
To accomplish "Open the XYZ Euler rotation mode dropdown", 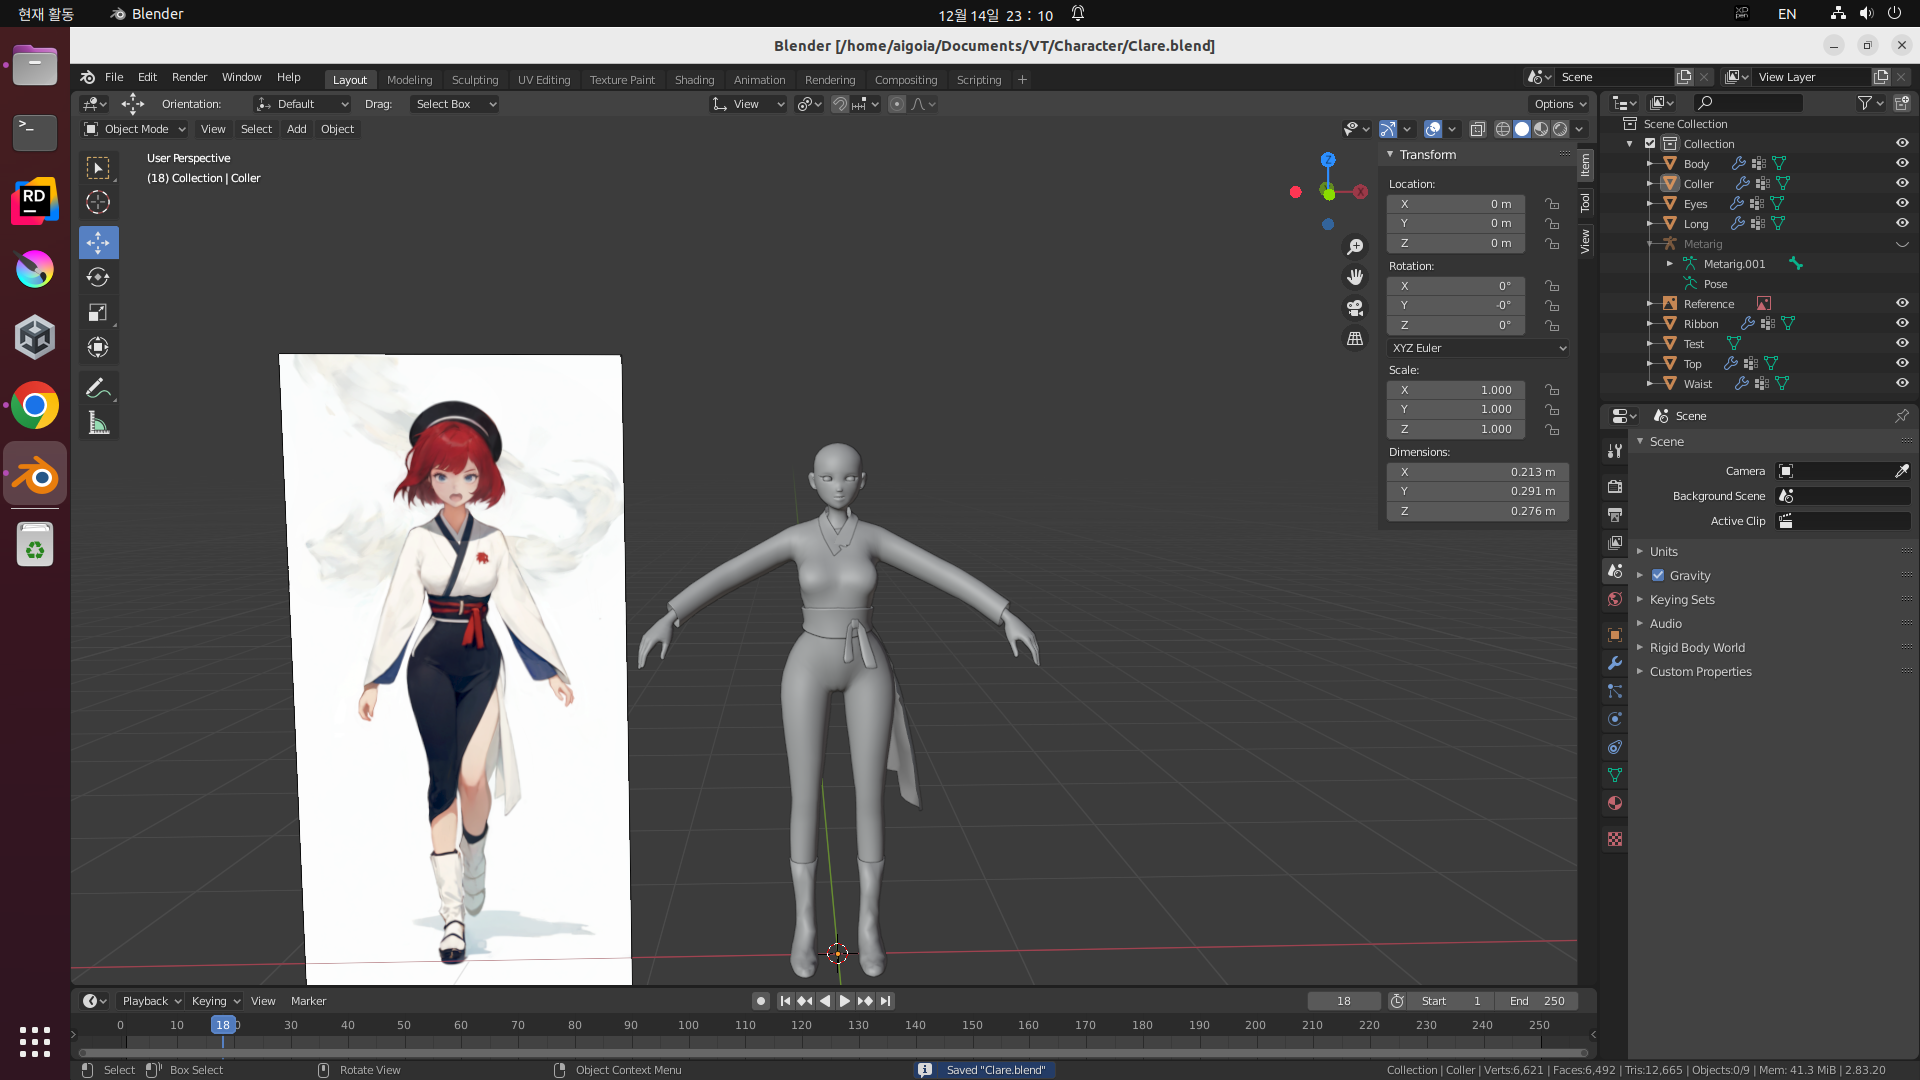I will (x=1478, y=348).
